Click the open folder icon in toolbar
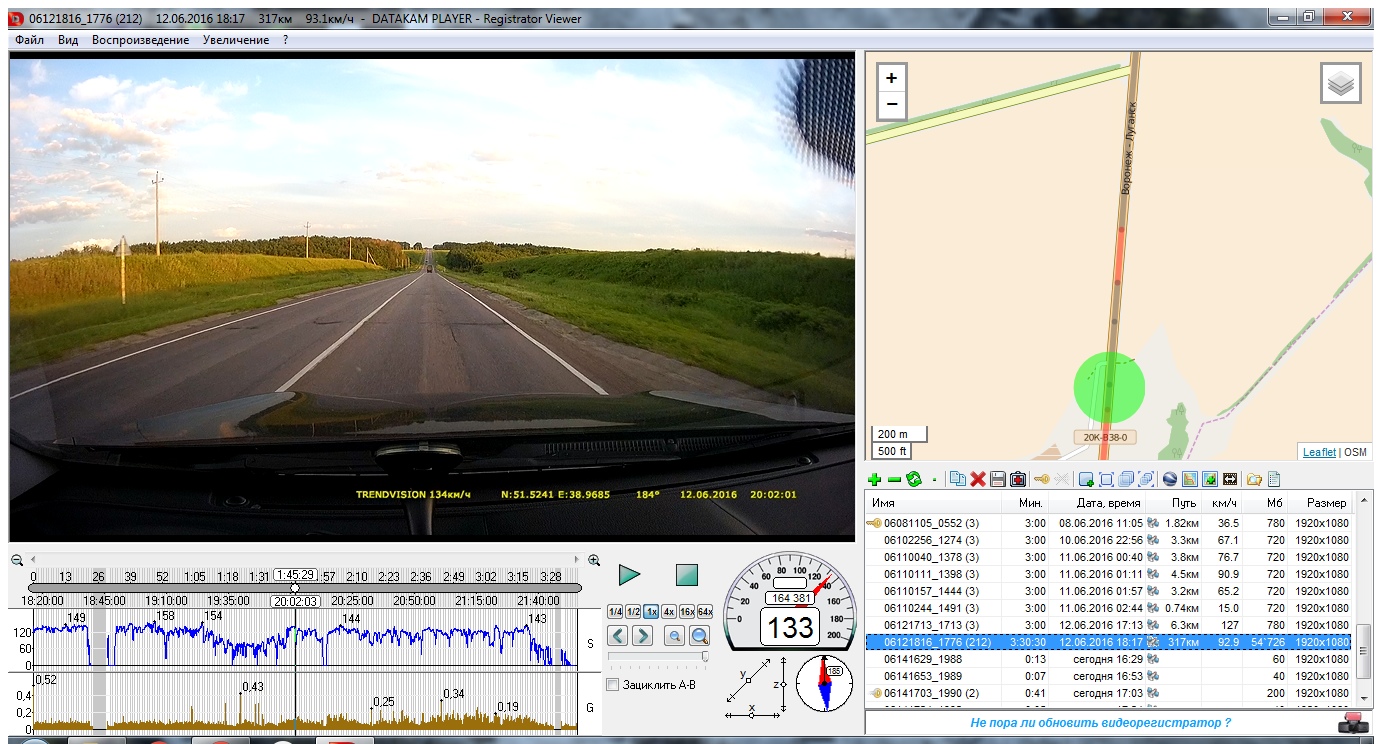This screenshot has width=1382, height=744. [1253, 480]
